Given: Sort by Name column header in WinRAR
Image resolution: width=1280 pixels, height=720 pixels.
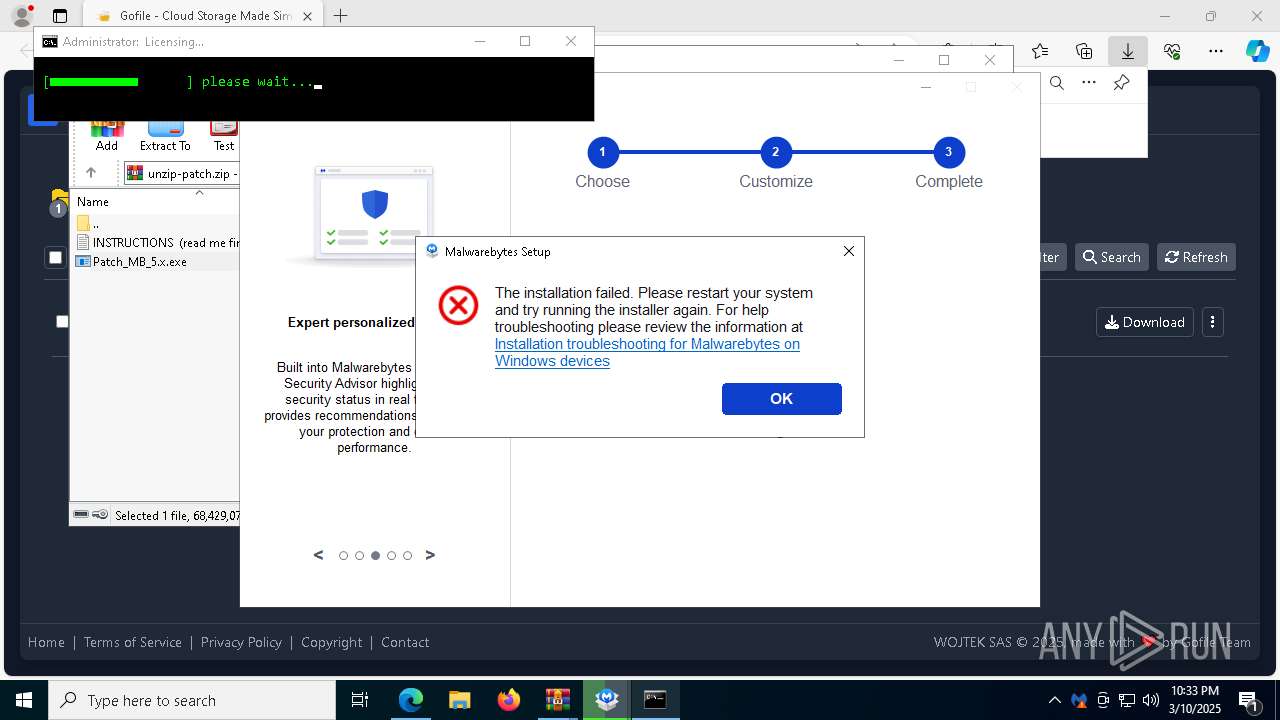Looking at the screenshot, I should (156, 201).
